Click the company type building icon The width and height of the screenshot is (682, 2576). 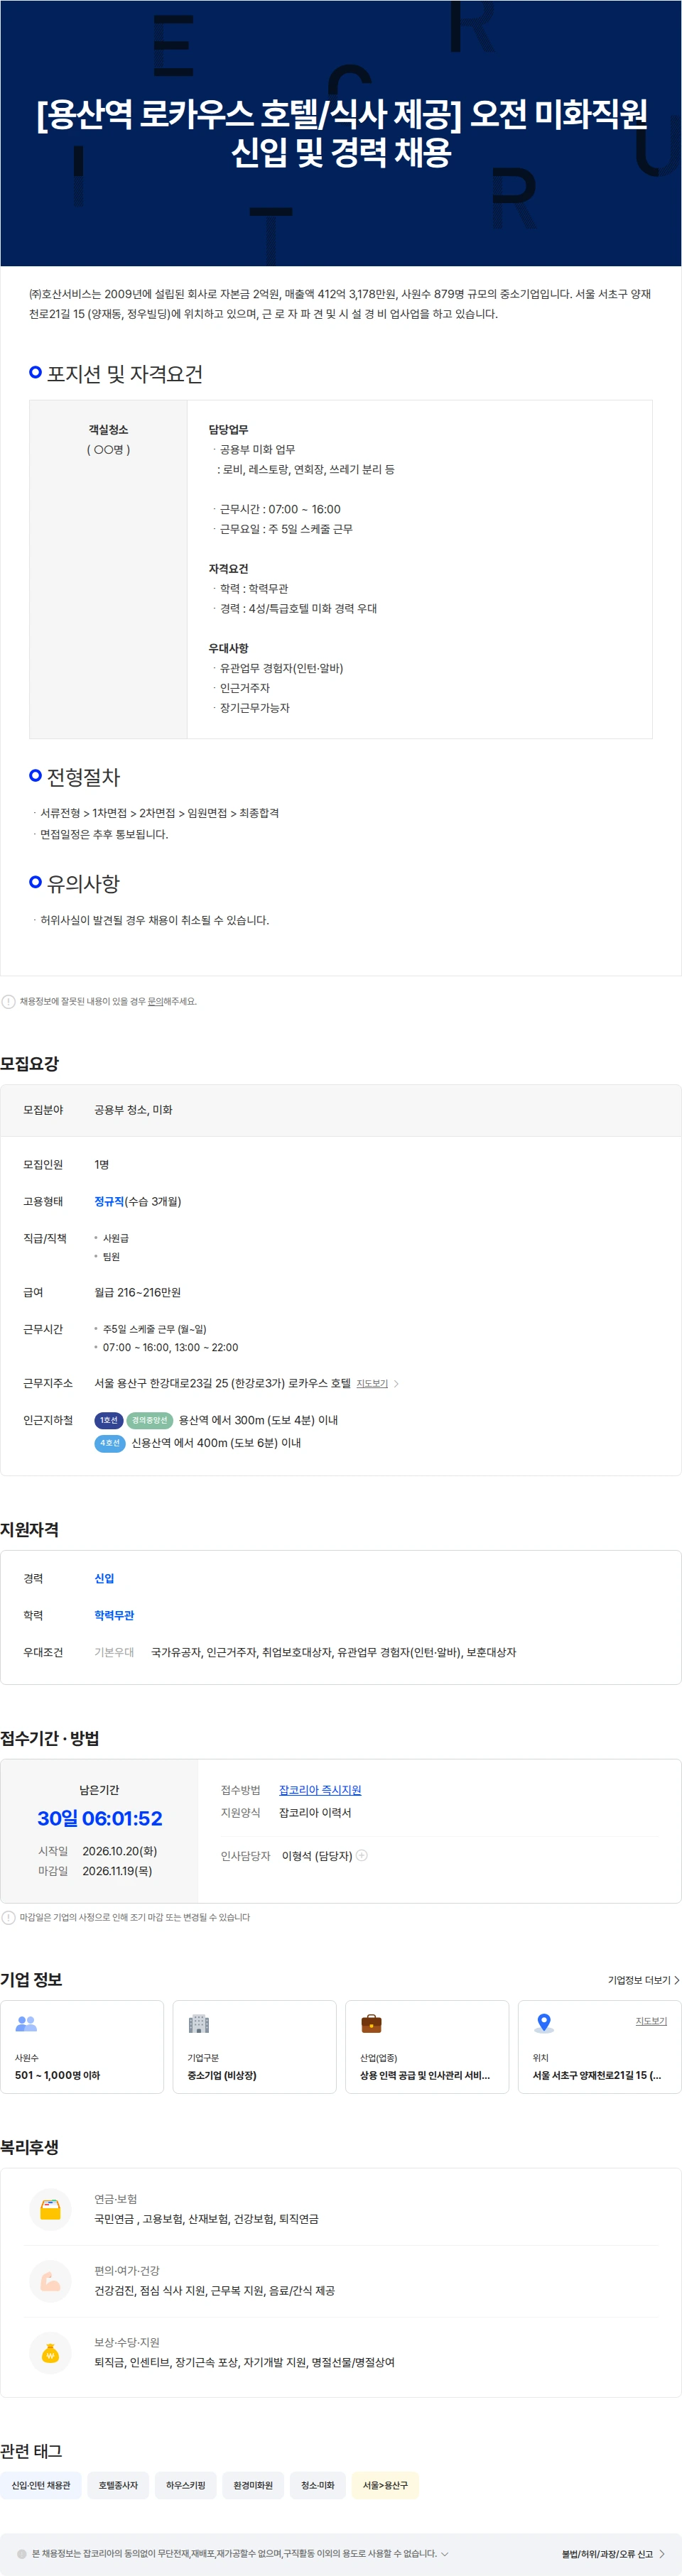[x=199, y=2023]
